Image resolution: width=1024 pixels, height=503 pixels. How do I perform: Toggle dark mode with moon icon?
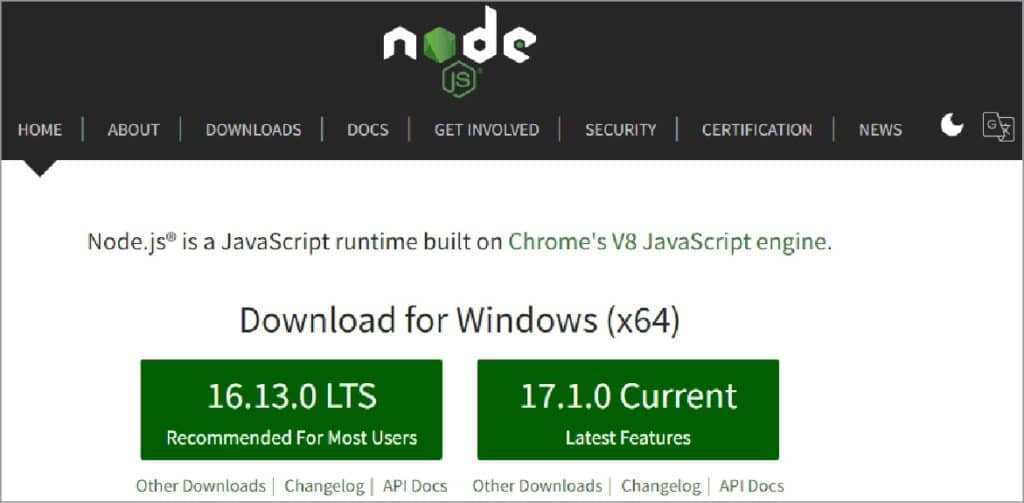click(952, 126)
